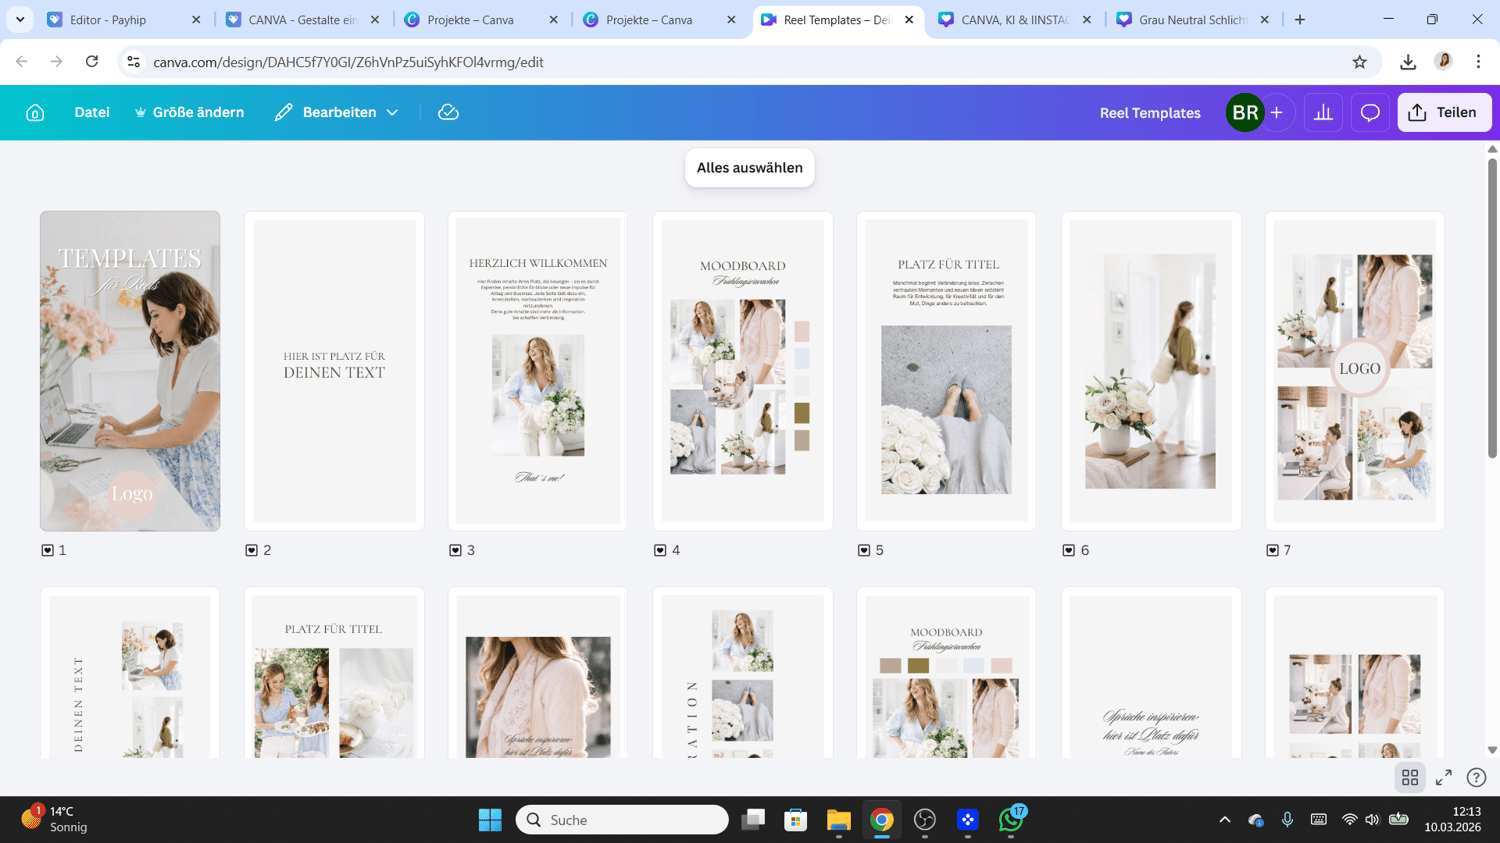The width and height of the screenshot is (1500, 843).
Task: Go to the Canva home icon
Action: [x=35, y=113]
